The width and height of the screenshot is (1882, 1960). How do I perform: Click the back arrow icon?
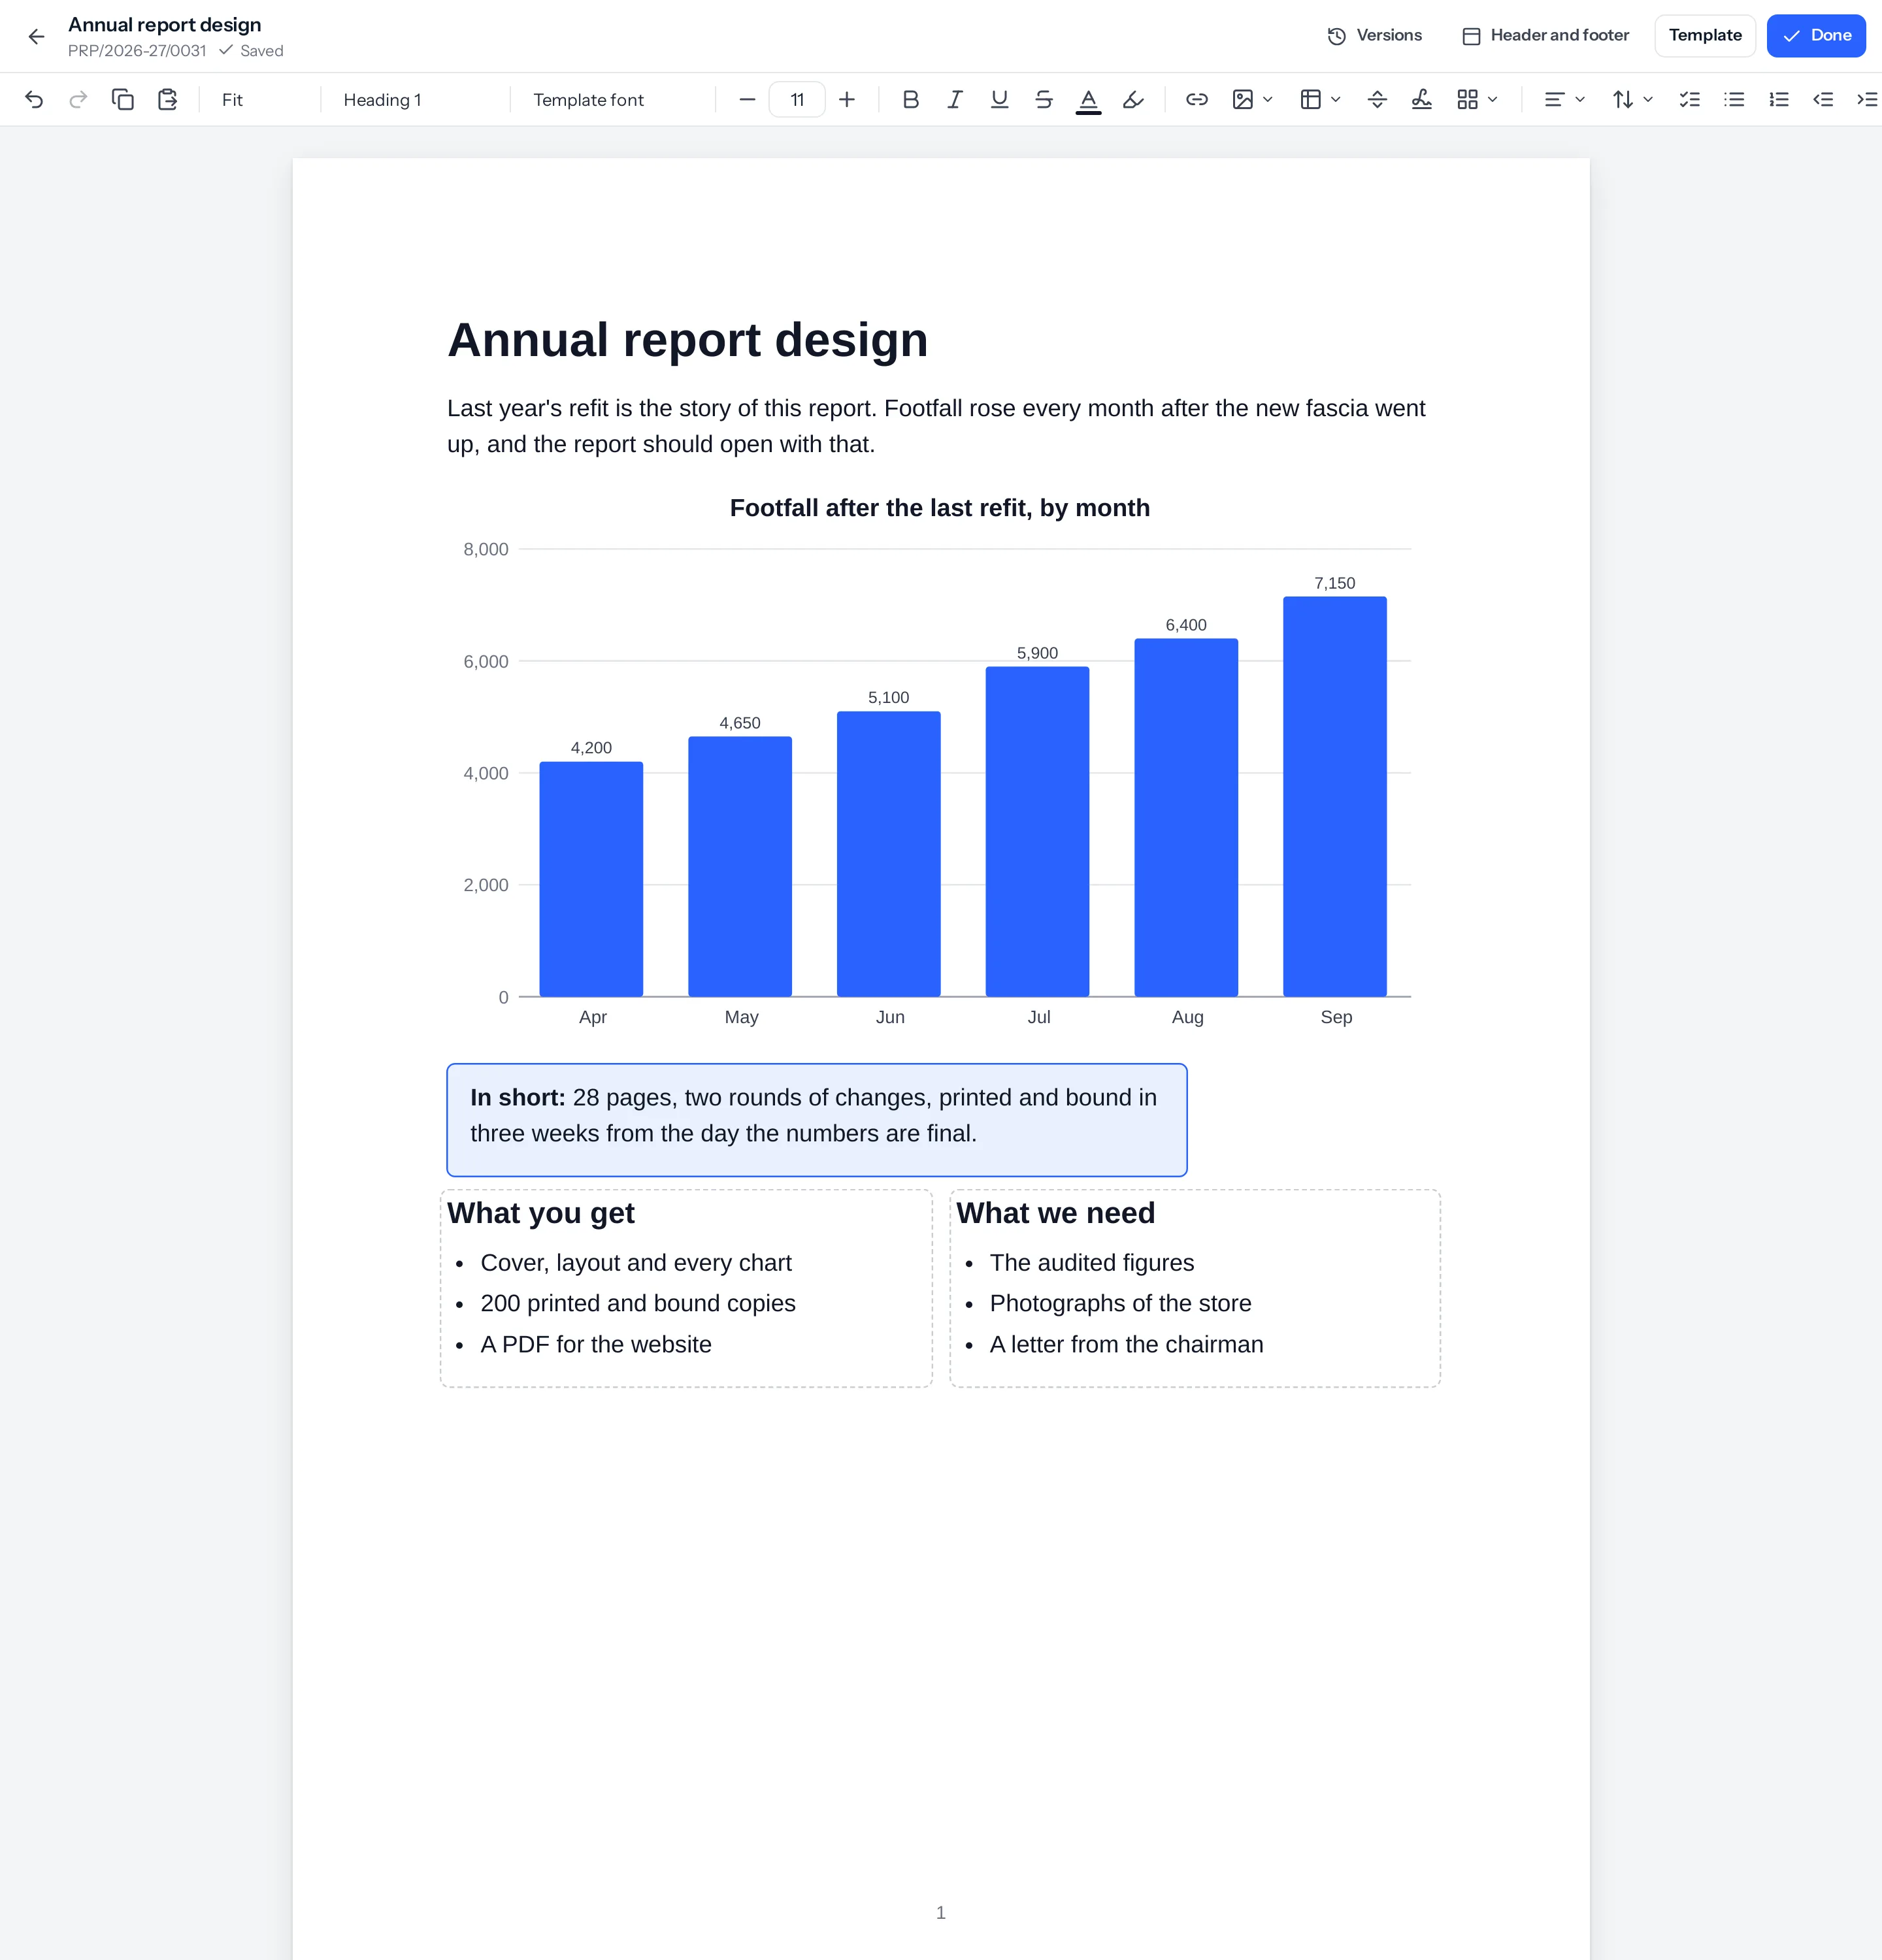(37, 37)
